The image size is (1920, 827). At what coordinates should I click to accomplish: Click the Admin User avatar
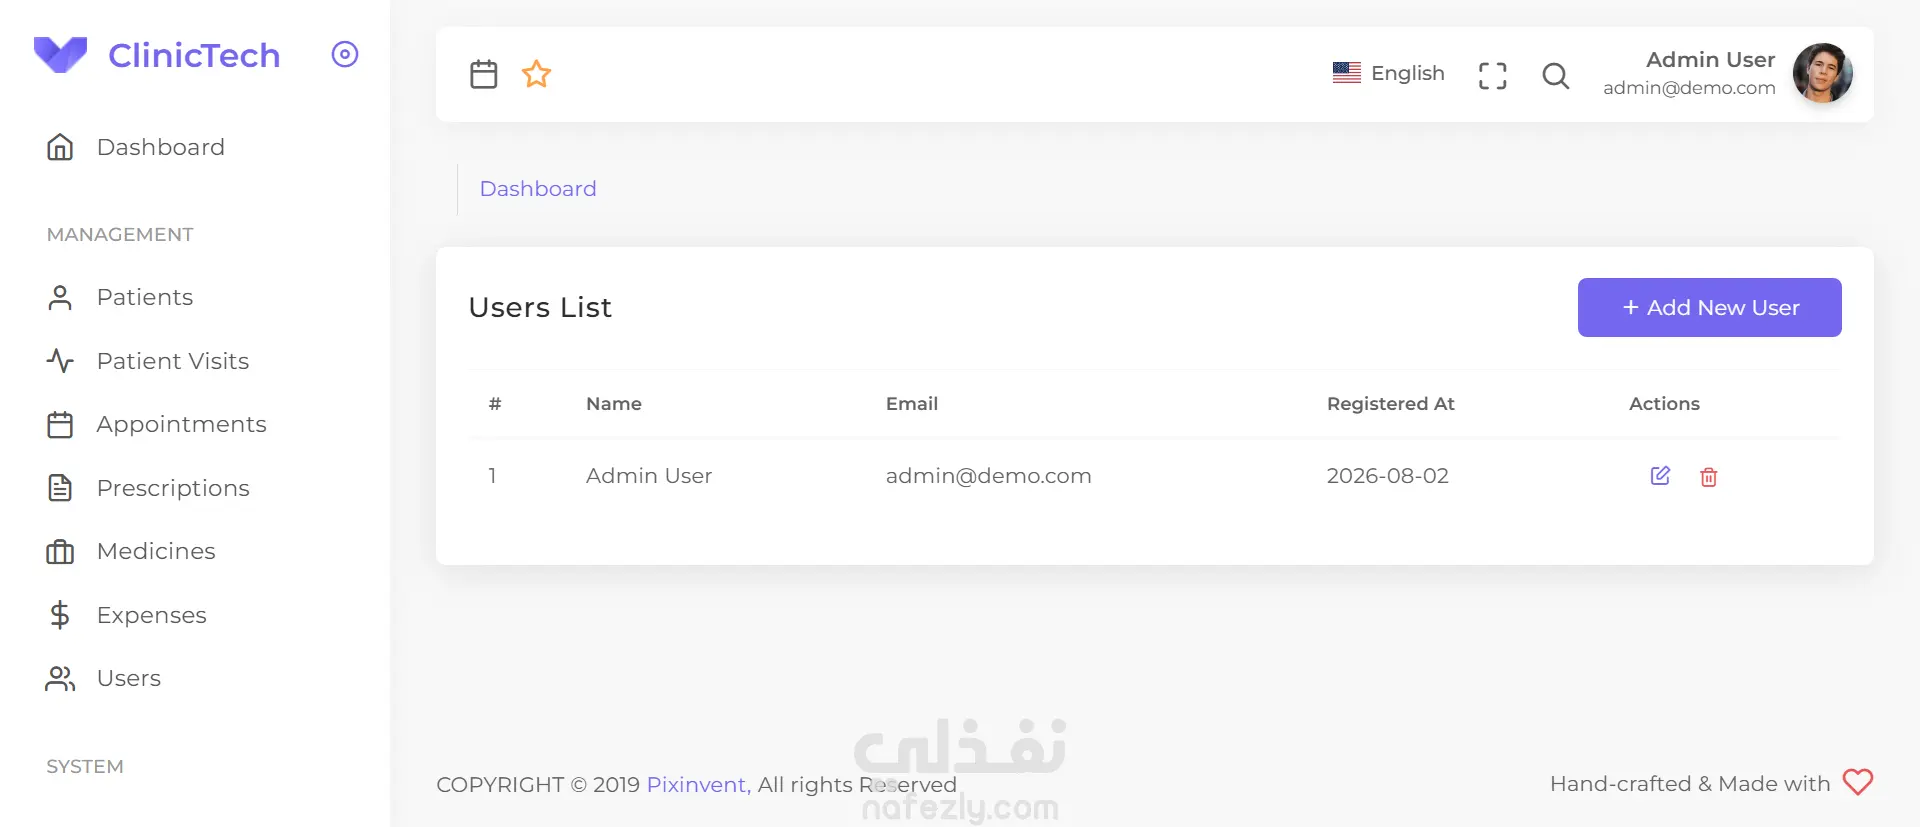pos(1823,73)
